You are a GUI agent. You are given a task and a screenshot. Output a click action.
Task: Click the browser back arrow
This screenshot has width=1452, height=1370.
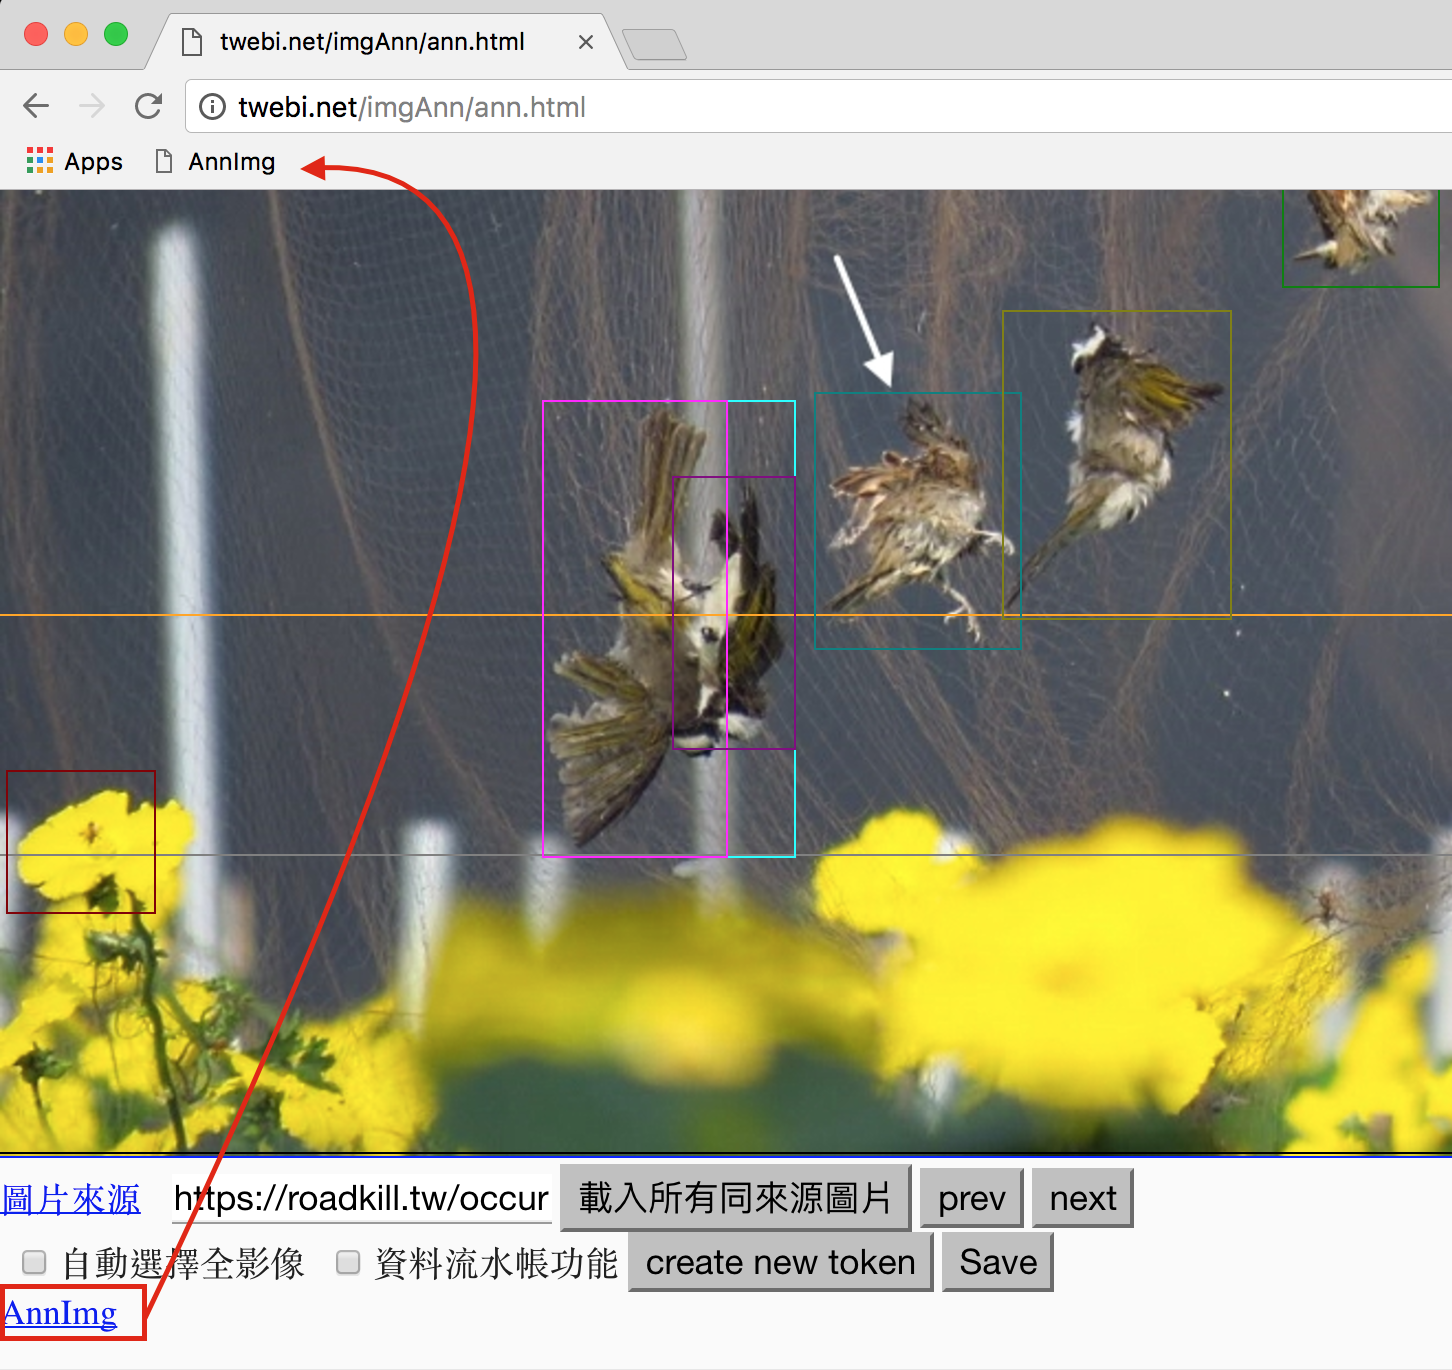coord(36,106)
